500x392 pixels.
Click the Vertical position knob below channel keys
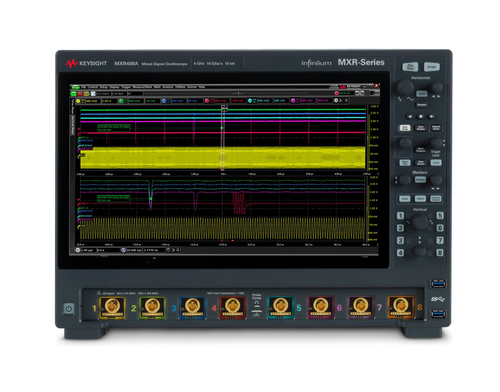(x=420, y=251)
